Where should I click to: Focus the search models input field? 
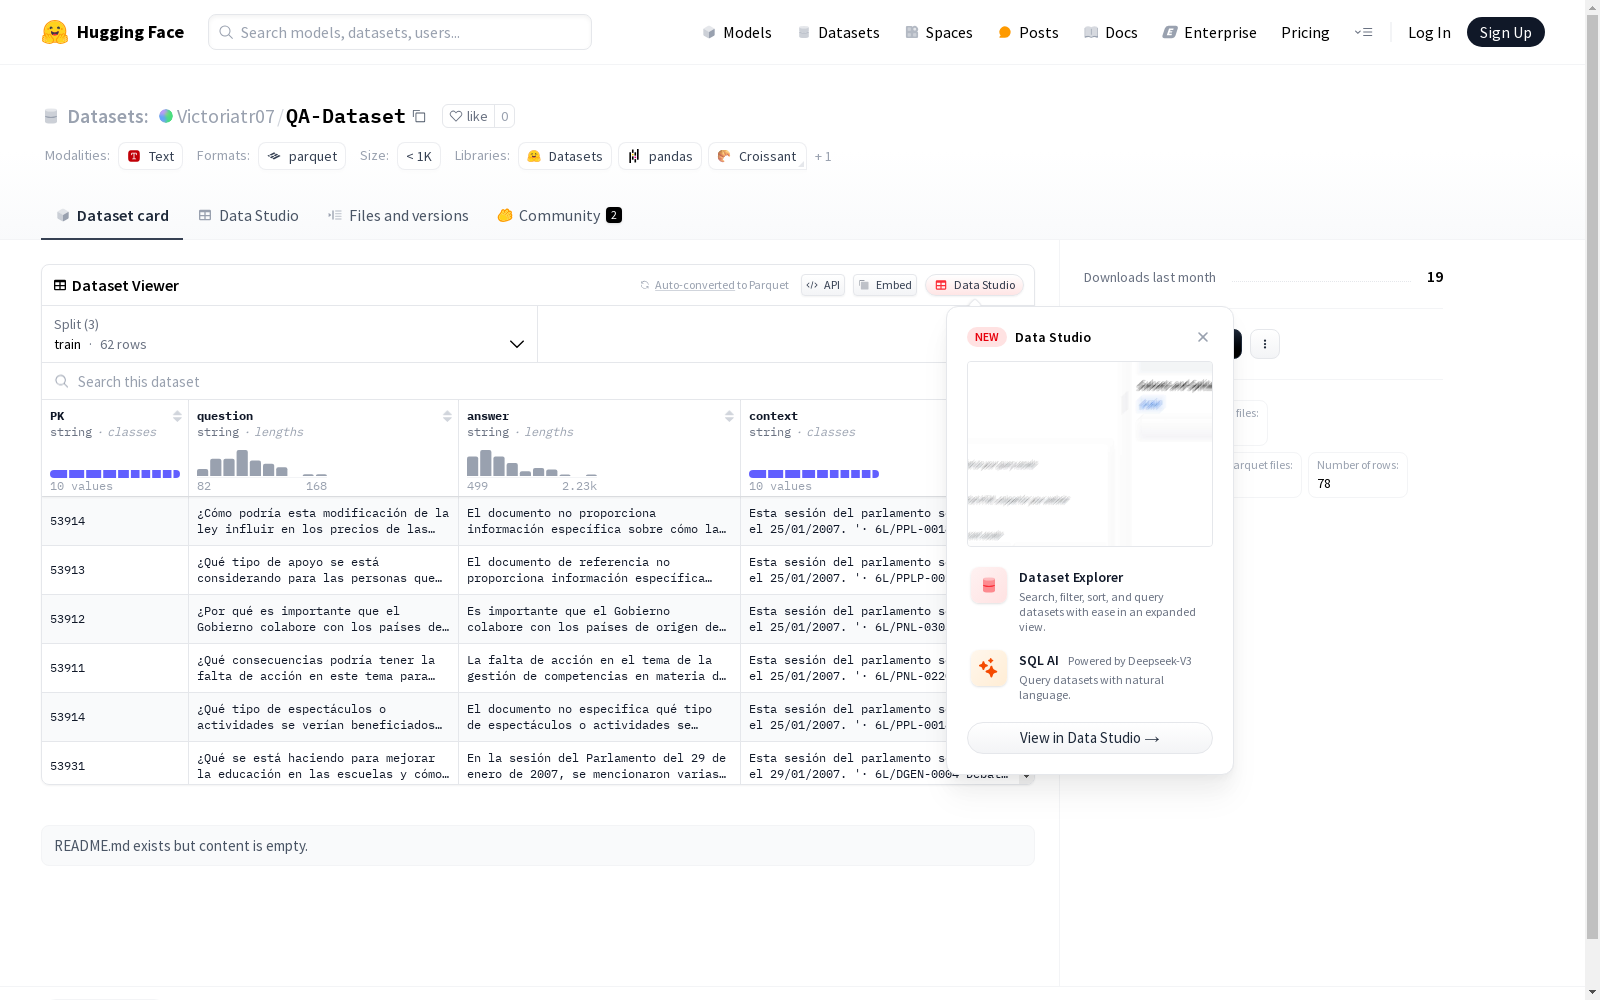point(400,32)
